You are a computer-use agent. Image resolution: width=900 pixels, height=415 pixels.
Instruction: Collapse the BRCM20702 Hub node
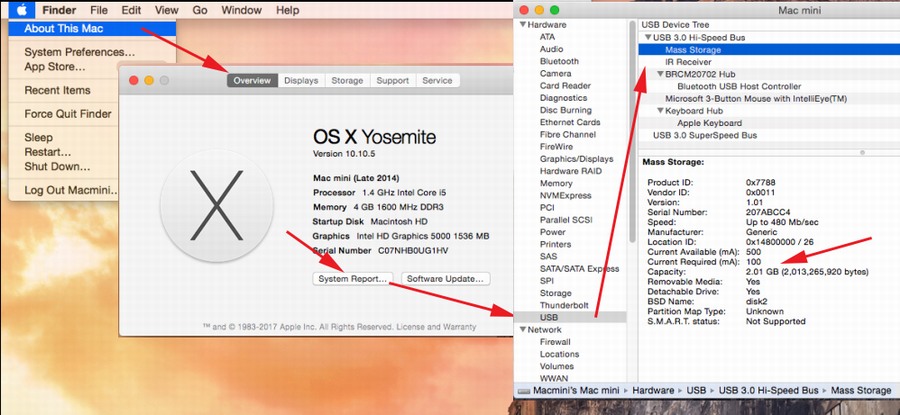[x=660, y=74]
